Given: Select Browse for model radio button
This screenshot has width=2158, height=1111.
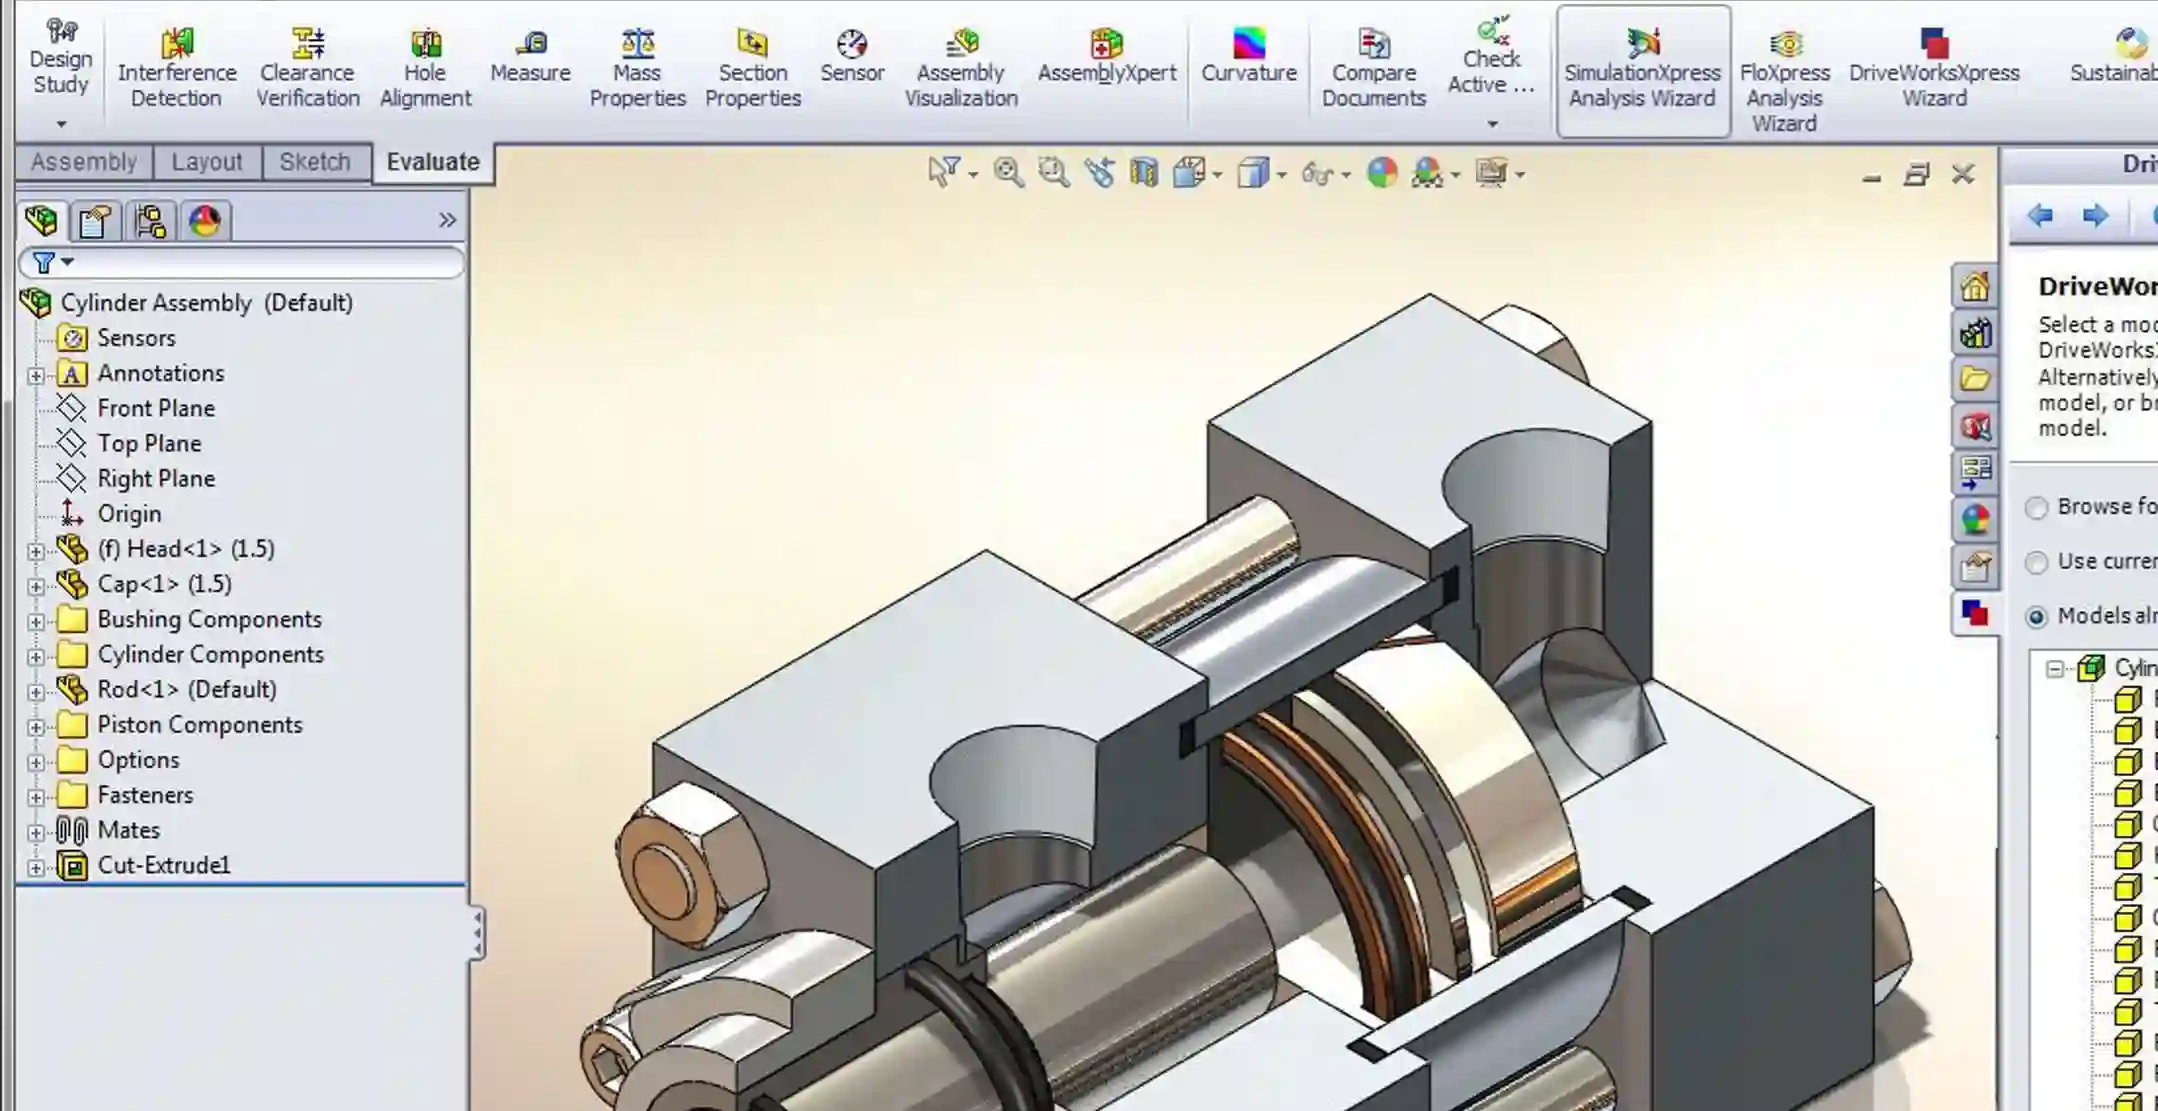Looking at the screenshot, I should pyautogui.click(x=2036, y=508).
